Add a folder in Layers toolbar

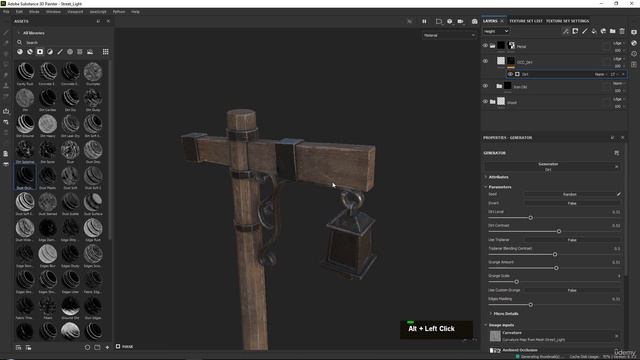(x=613, y=31)
